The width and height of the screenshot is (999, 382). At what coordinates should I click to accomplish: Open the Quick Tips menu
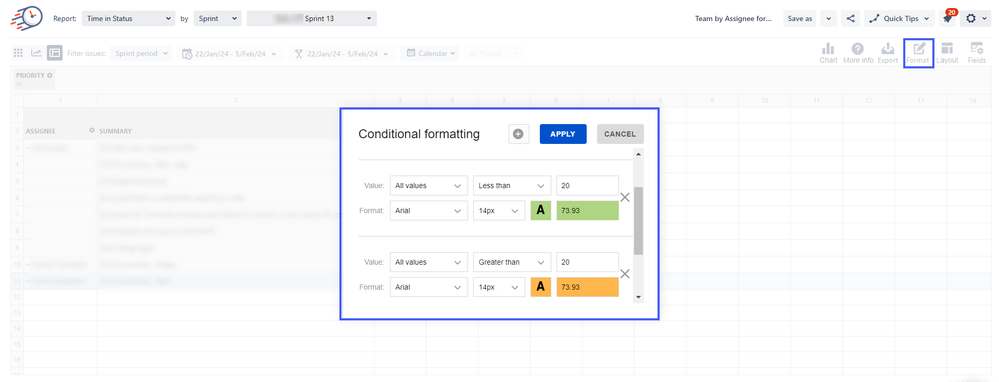(x=899, y=18)
